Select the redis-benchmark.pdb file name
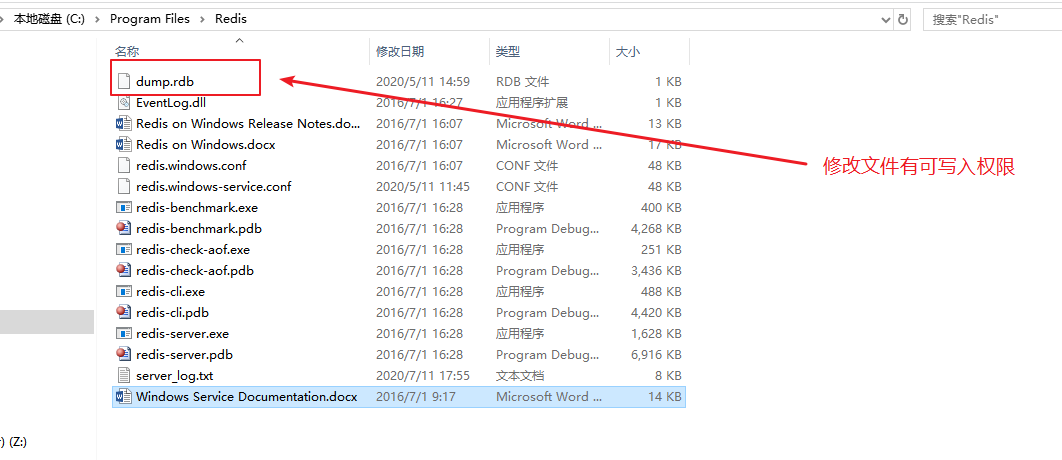The image size is (1062, 460). (x=198, y=229)
